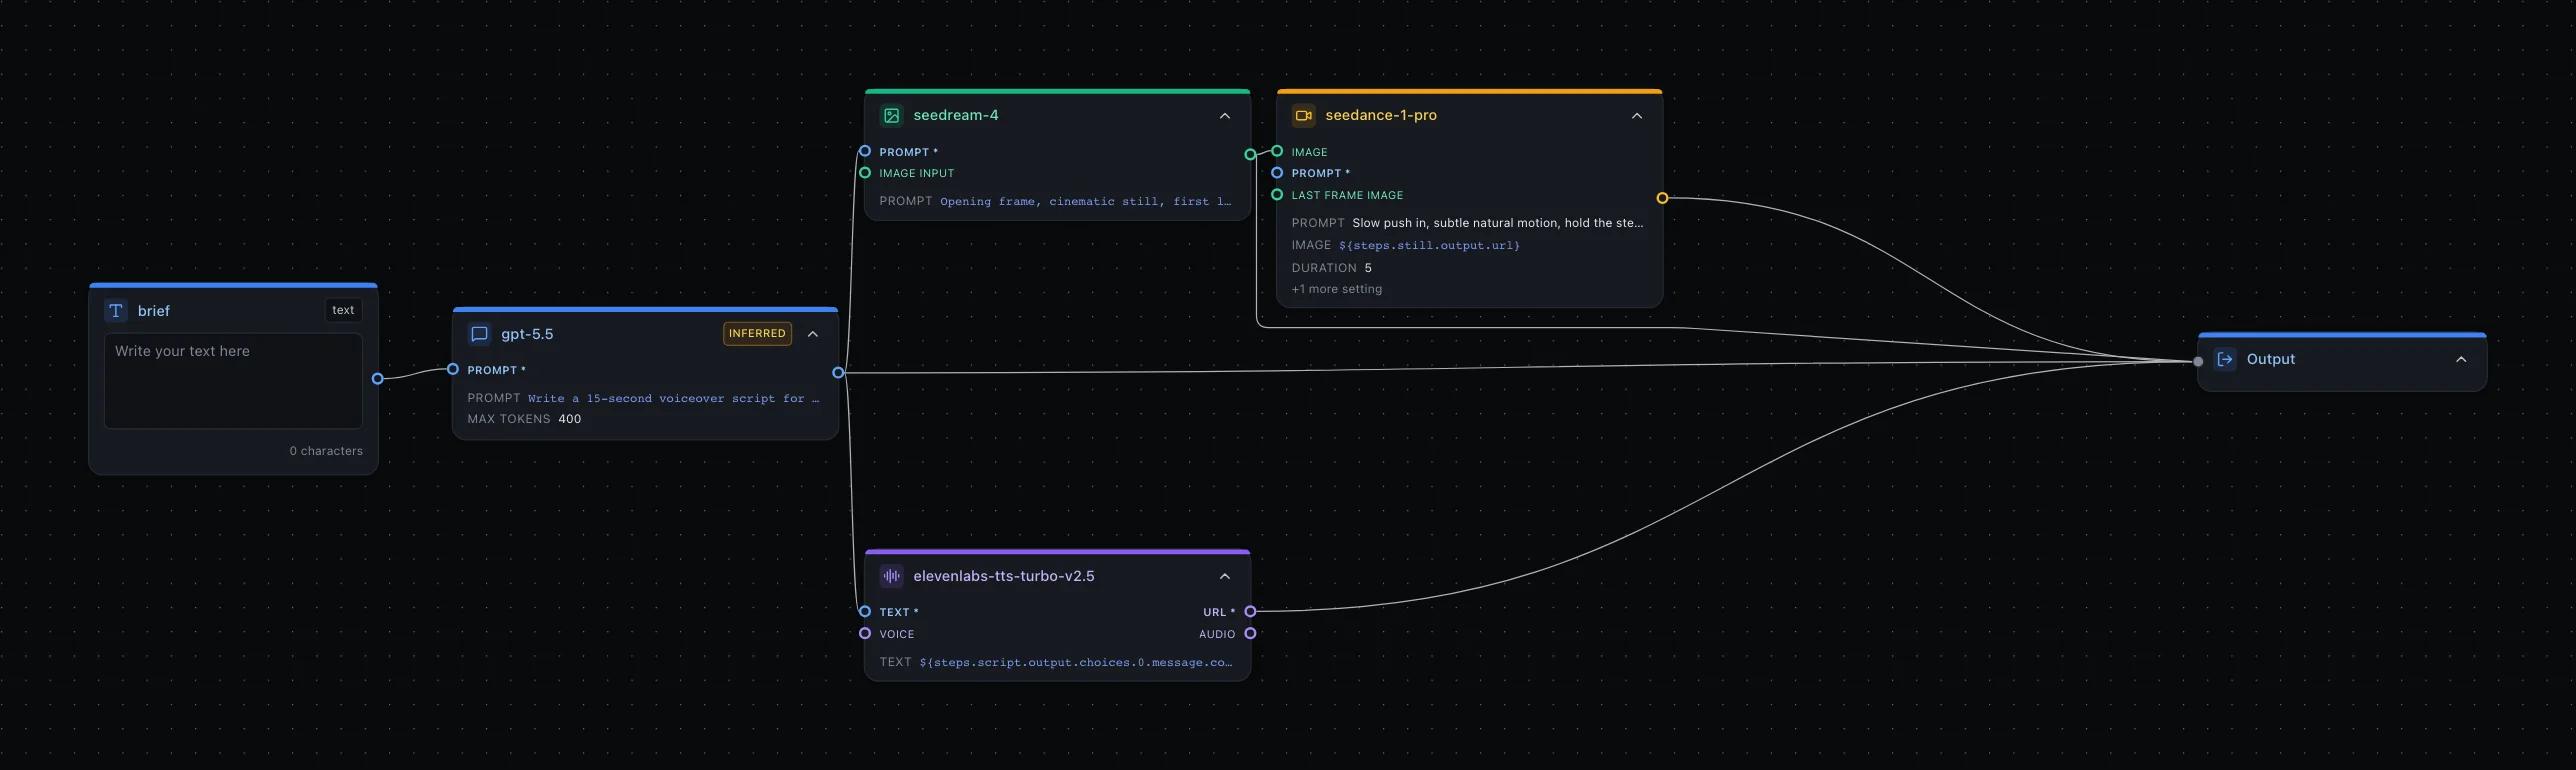
Task: Click elevenlabs AUDIO output port
Action: [x=1250, y=633]
